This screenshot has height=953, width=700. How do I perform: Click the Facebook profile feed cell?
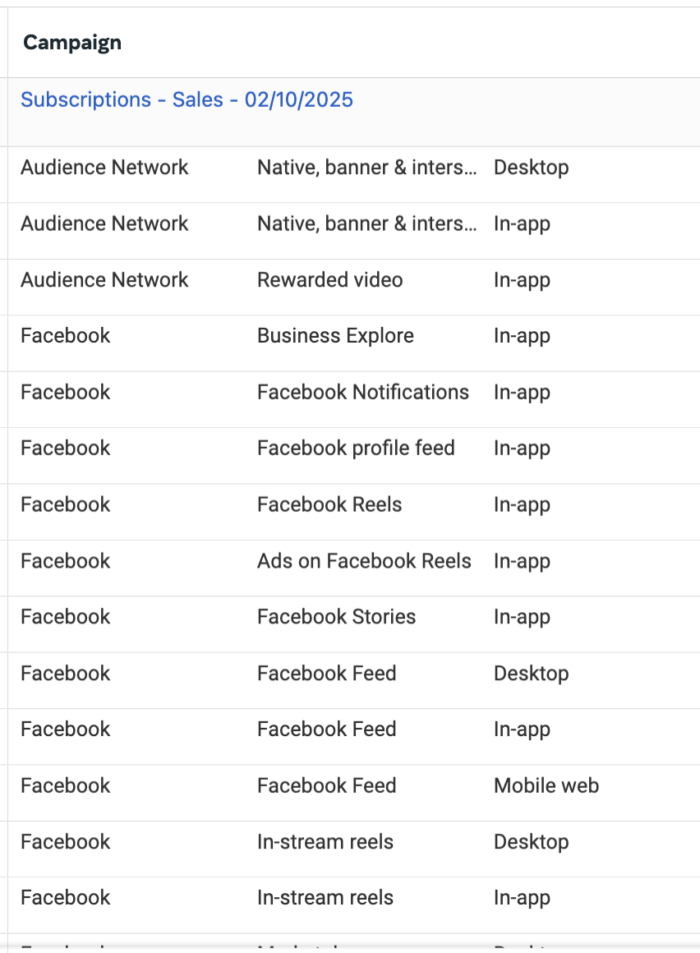(x=356, y=449)
